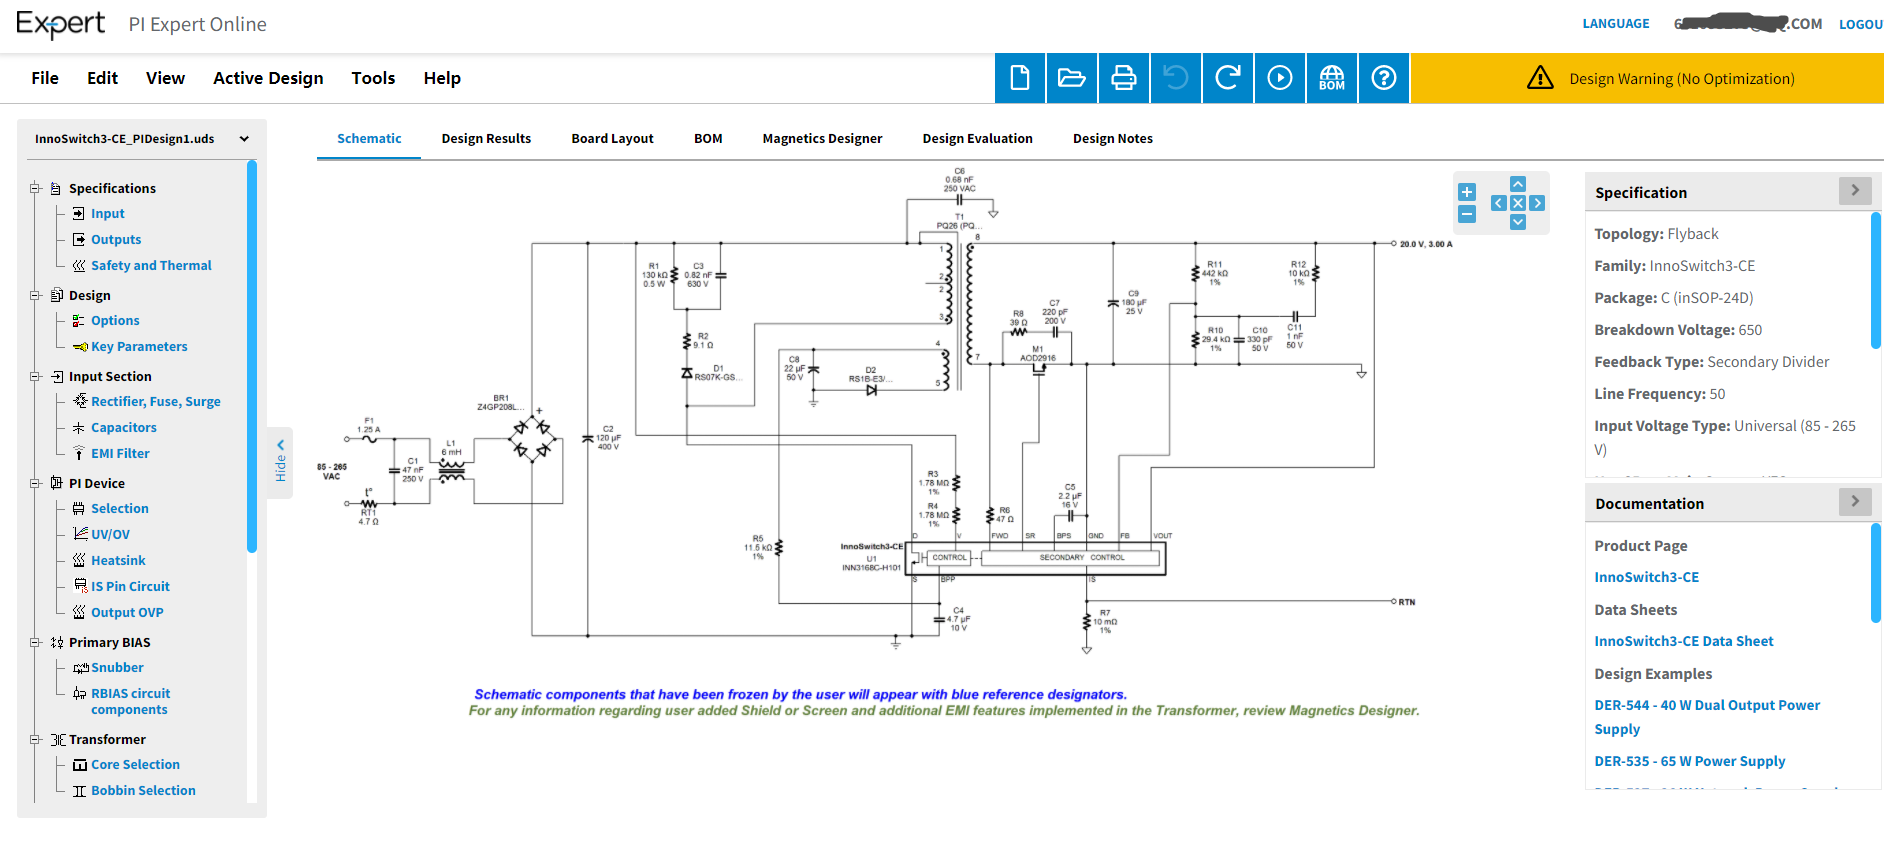Open Input specifications tree item
The width and height of the screenshot is (1884, 868).
(108, 214)
